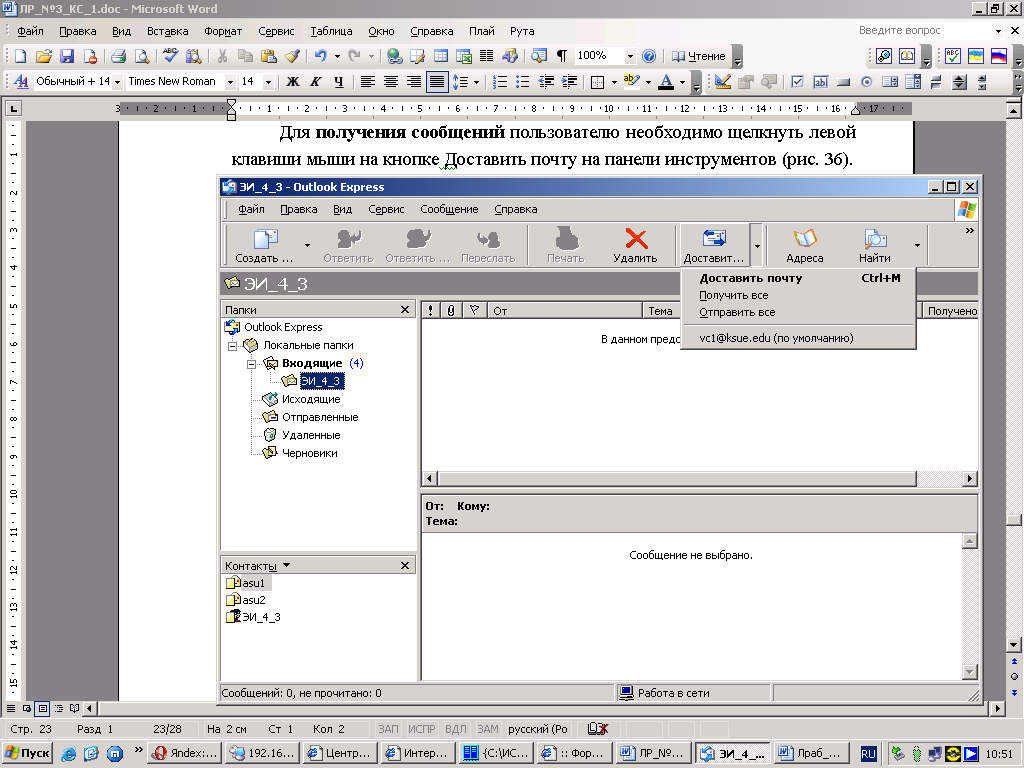Undo the last action with the Undo arrow
The image size is (1024, 768).
(x=320, y=56)
